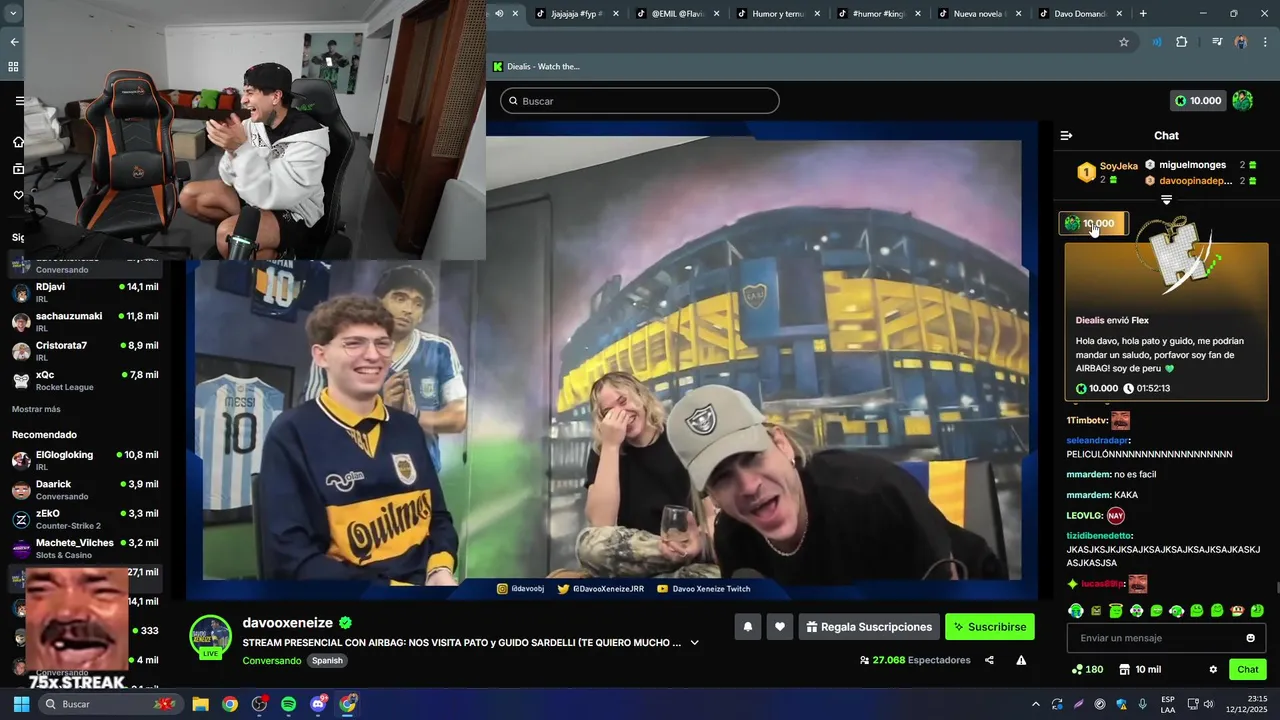Open the Windows Start menu

(21, 704)
